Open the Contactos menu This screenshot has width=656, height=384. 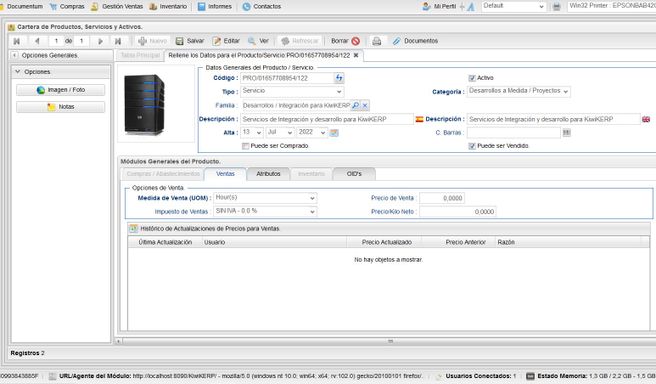pos(262,6)
